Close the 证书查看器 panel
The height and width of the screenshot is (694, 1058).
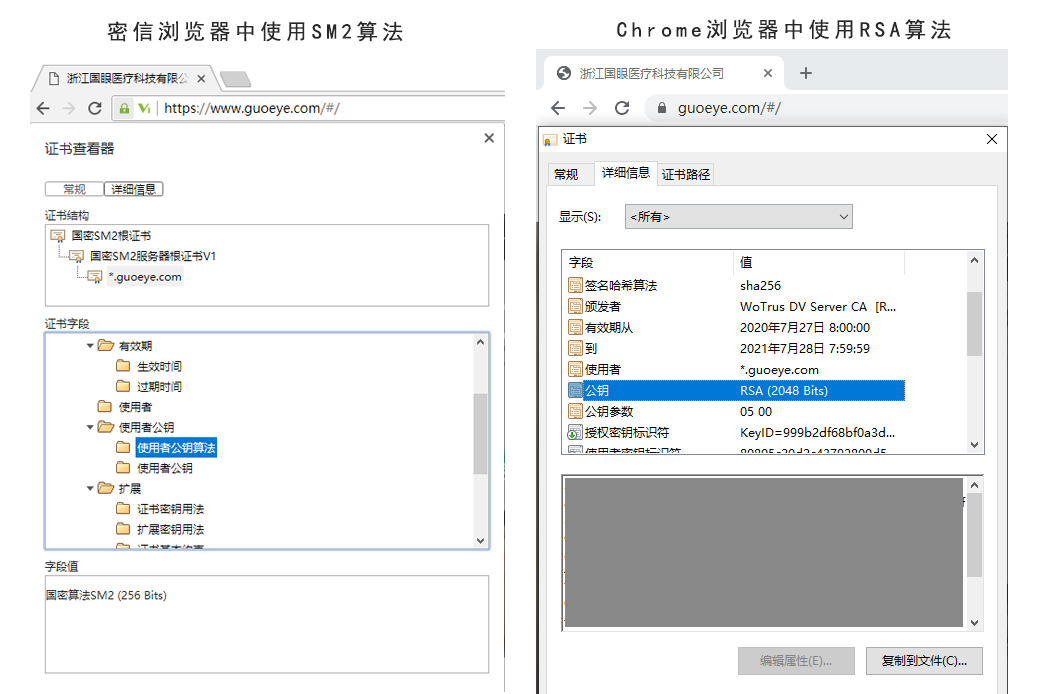click(x=489, y=138)
